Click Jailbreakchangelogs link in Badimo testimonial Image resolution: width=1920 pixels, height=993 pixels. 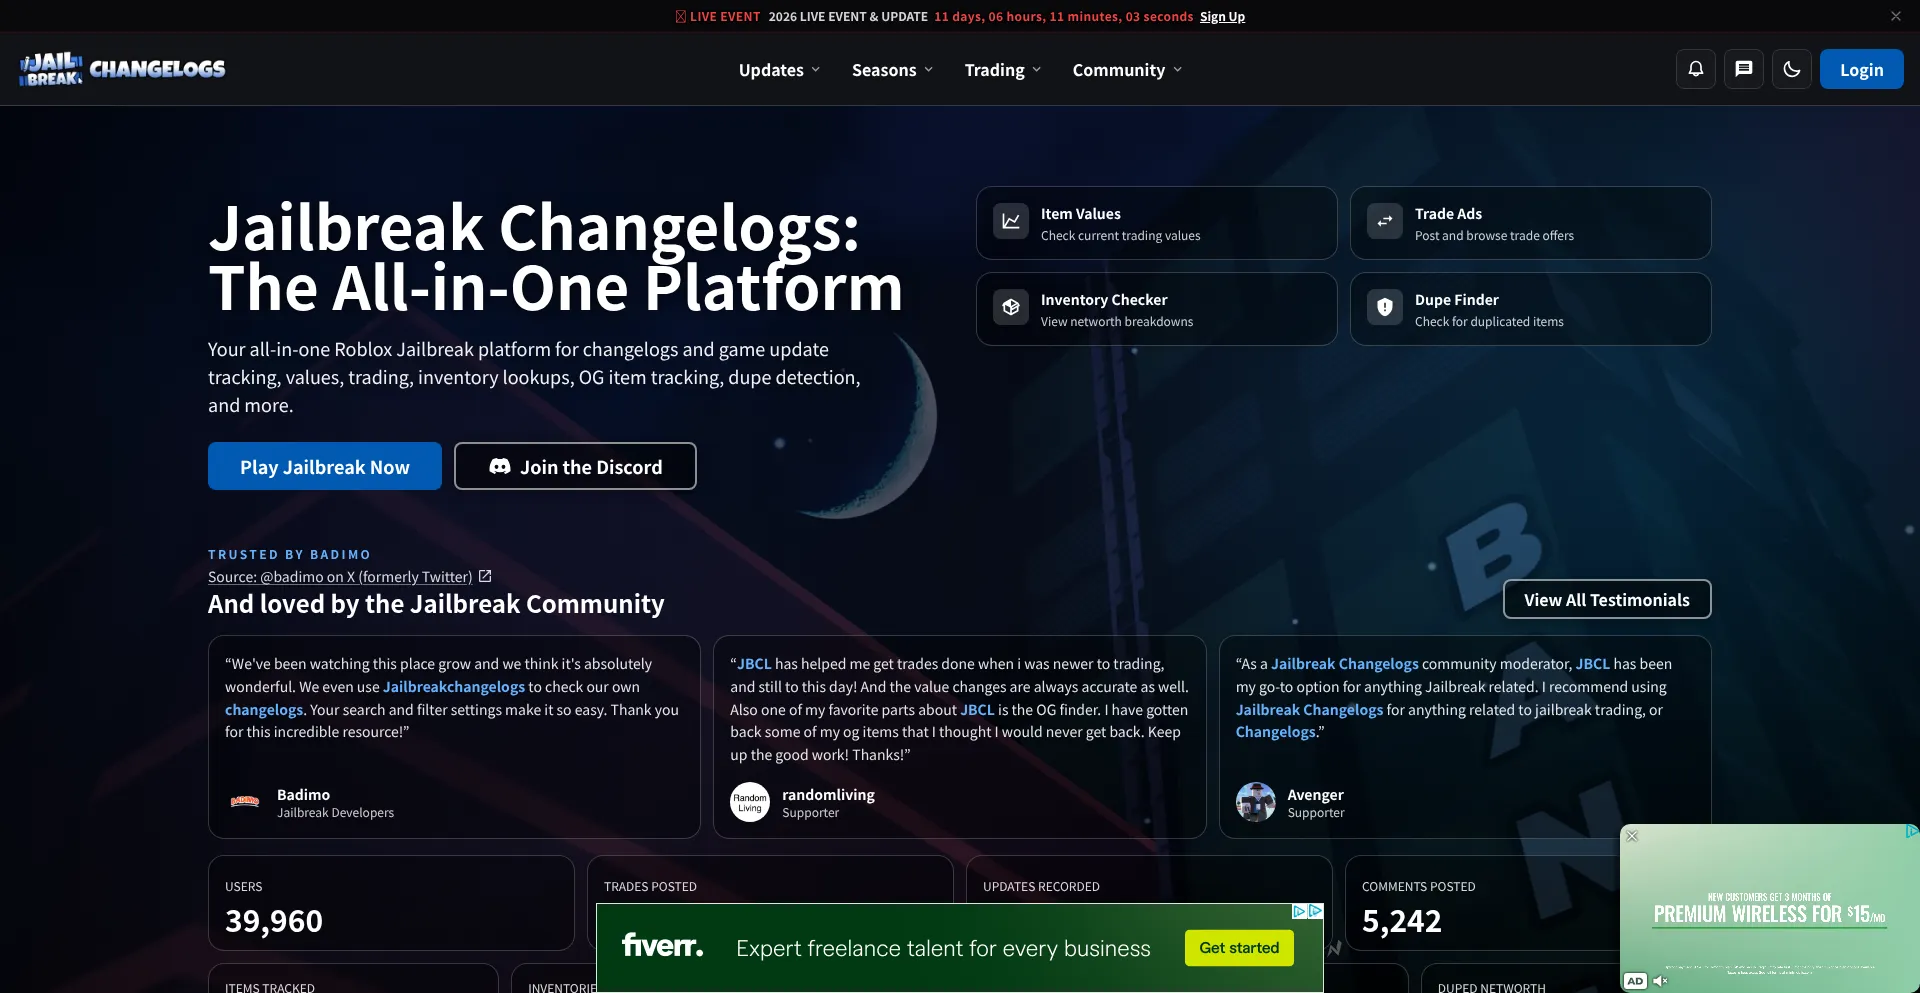454,687
